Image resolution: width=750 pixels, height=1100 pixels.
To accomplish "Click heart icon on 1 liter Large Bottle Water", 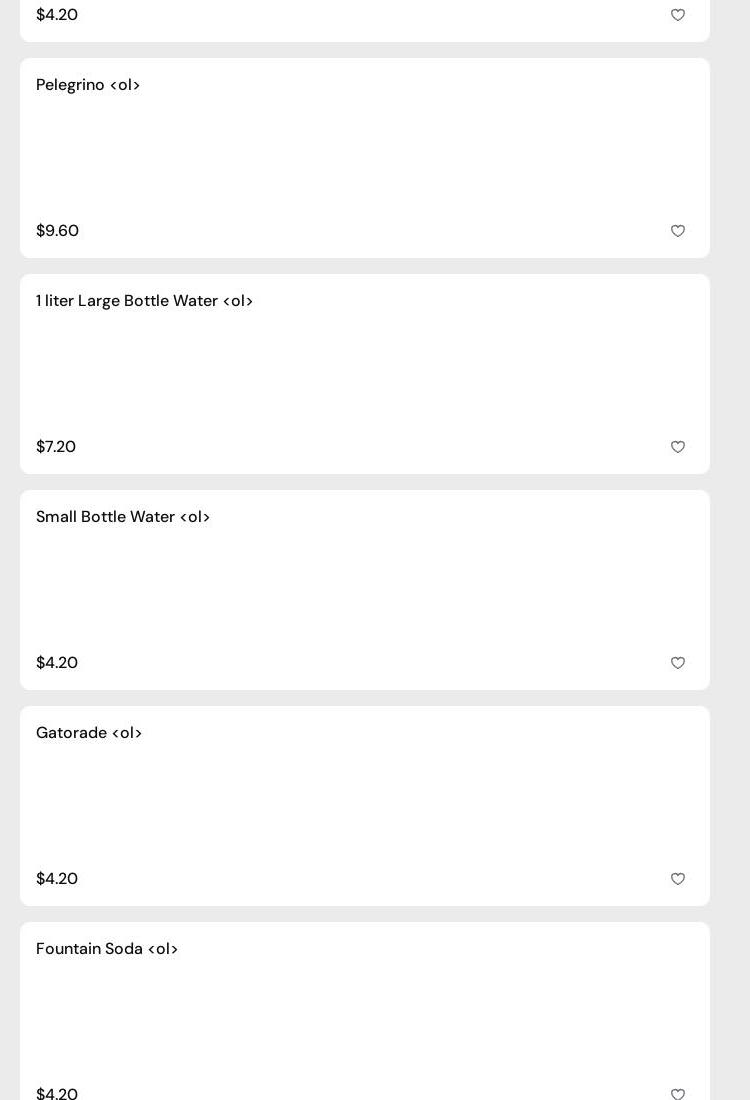I will click(x=678, y=447).
